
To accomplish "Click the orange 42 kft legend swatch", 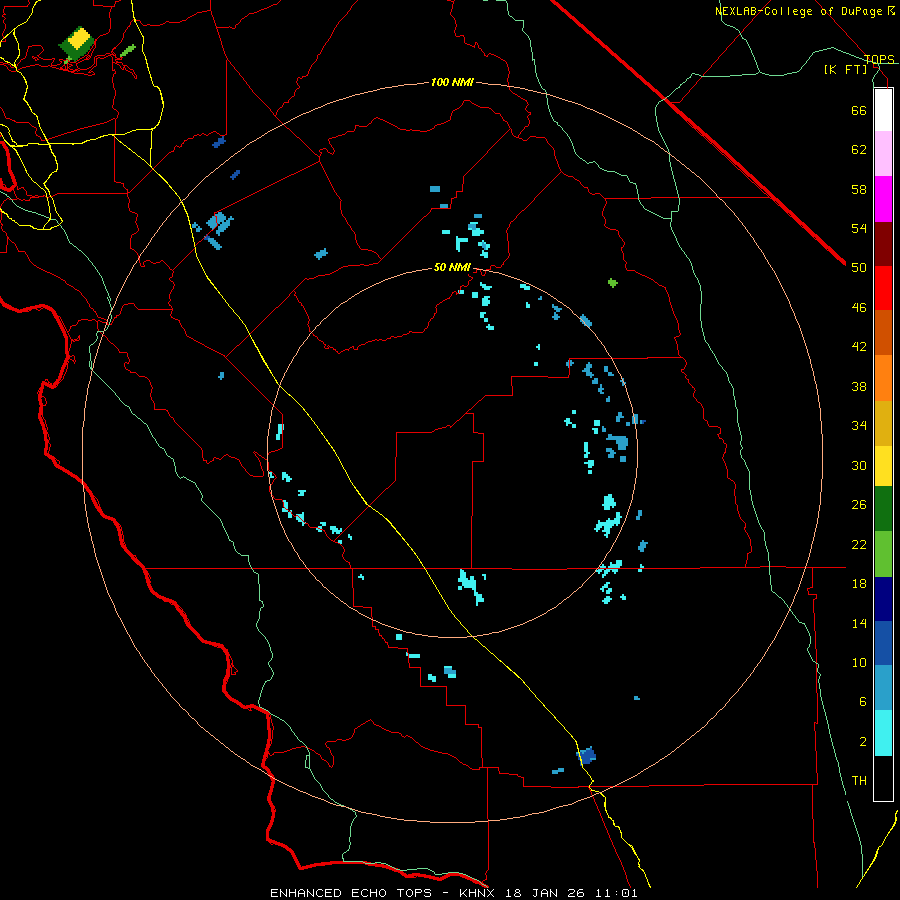I will (x=883, y=378).
